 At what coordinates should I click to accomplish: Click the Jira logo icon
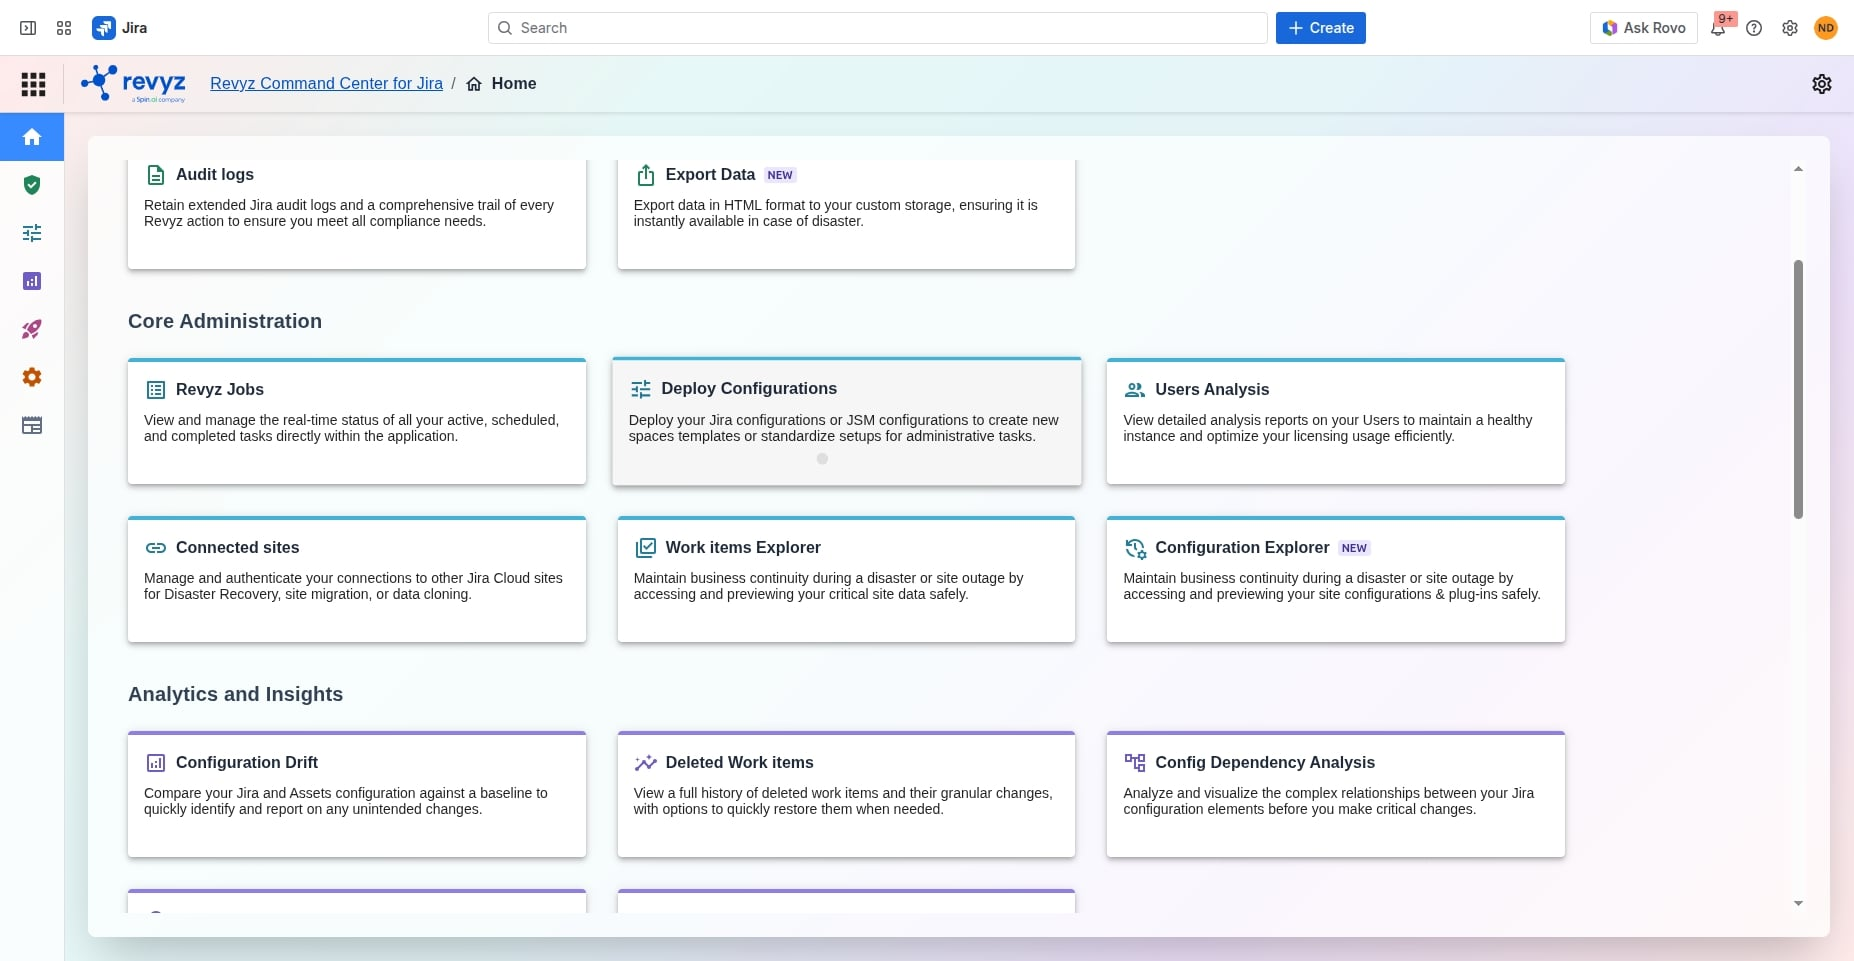(103, 28)
